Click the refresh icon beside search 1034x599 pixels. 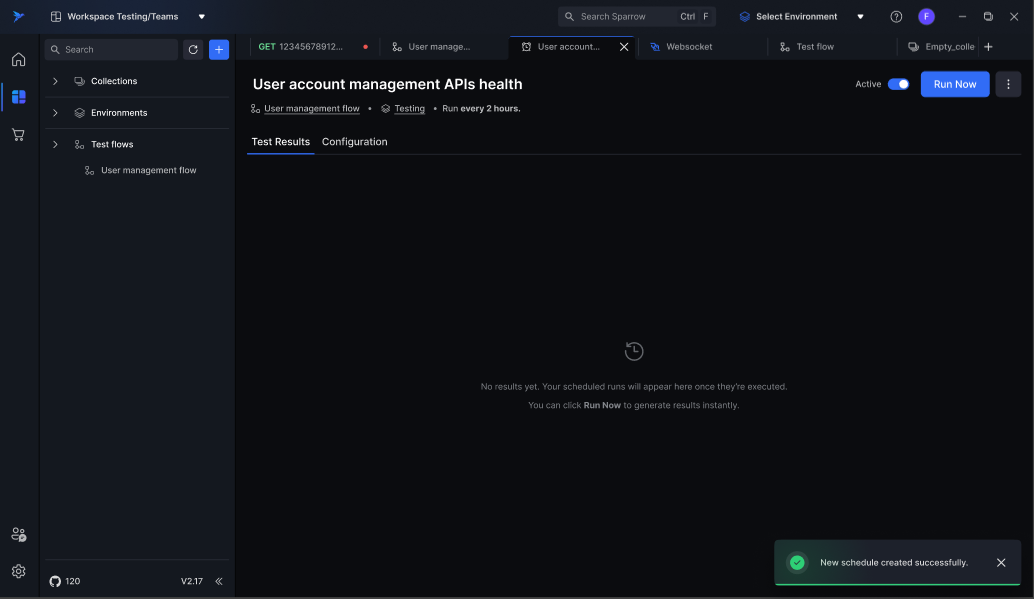pos(193,49)
